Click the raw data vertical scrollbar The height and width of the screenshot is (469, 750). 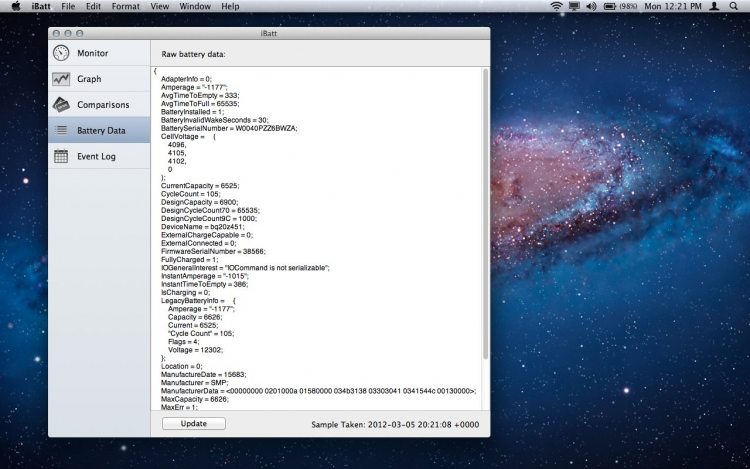485,214
